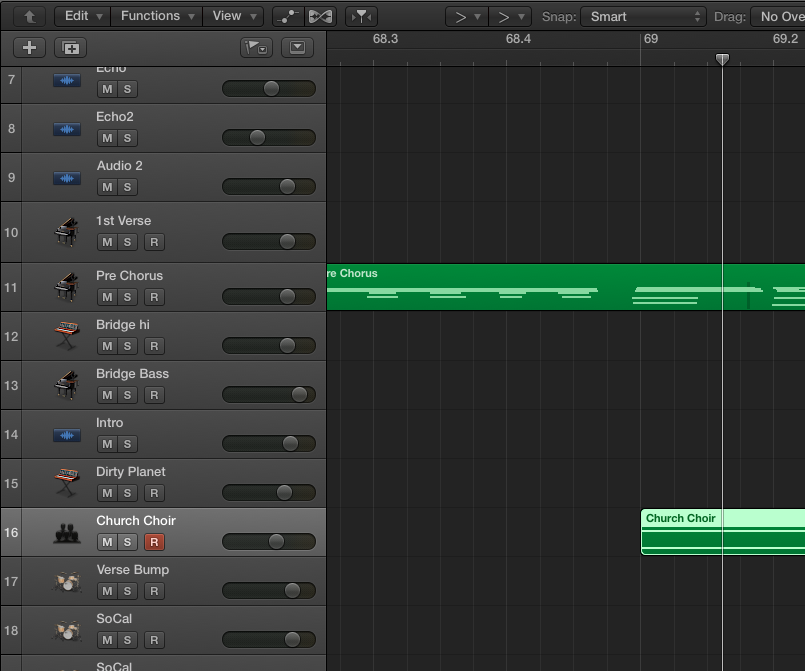The height and width of the screenshot is (671, 805).
Task: Record-enable the SoCal track 18
Action: 154,640
